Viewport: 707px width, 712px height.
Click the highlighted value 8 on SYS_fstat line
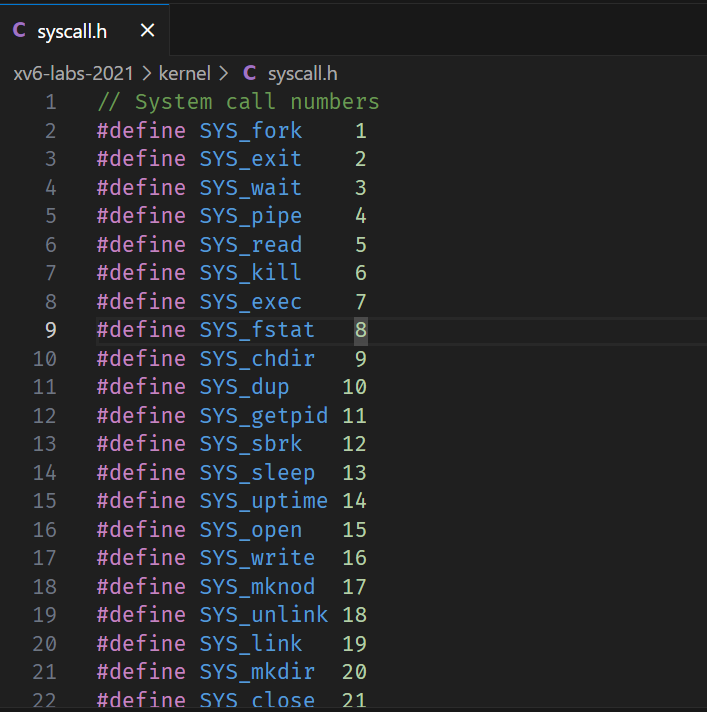[x=361, y=330]
